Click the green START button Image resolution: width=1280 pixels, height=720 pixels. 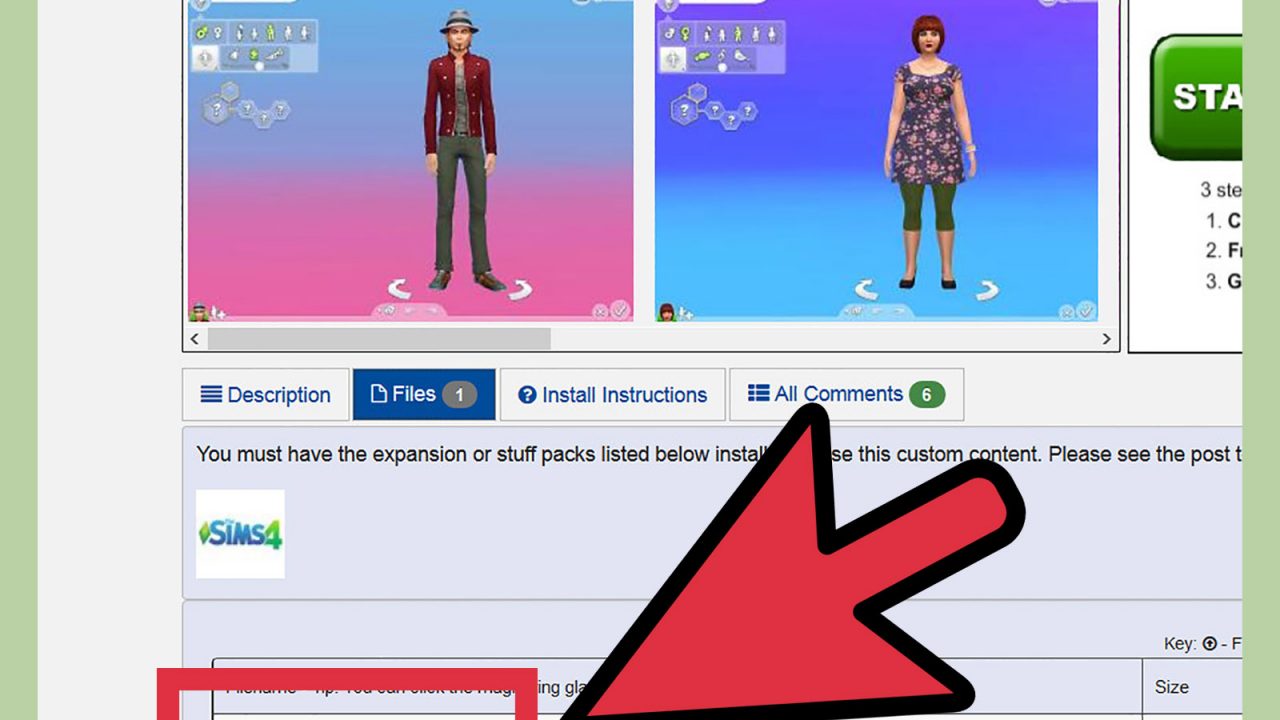(x=1196, y=97)
